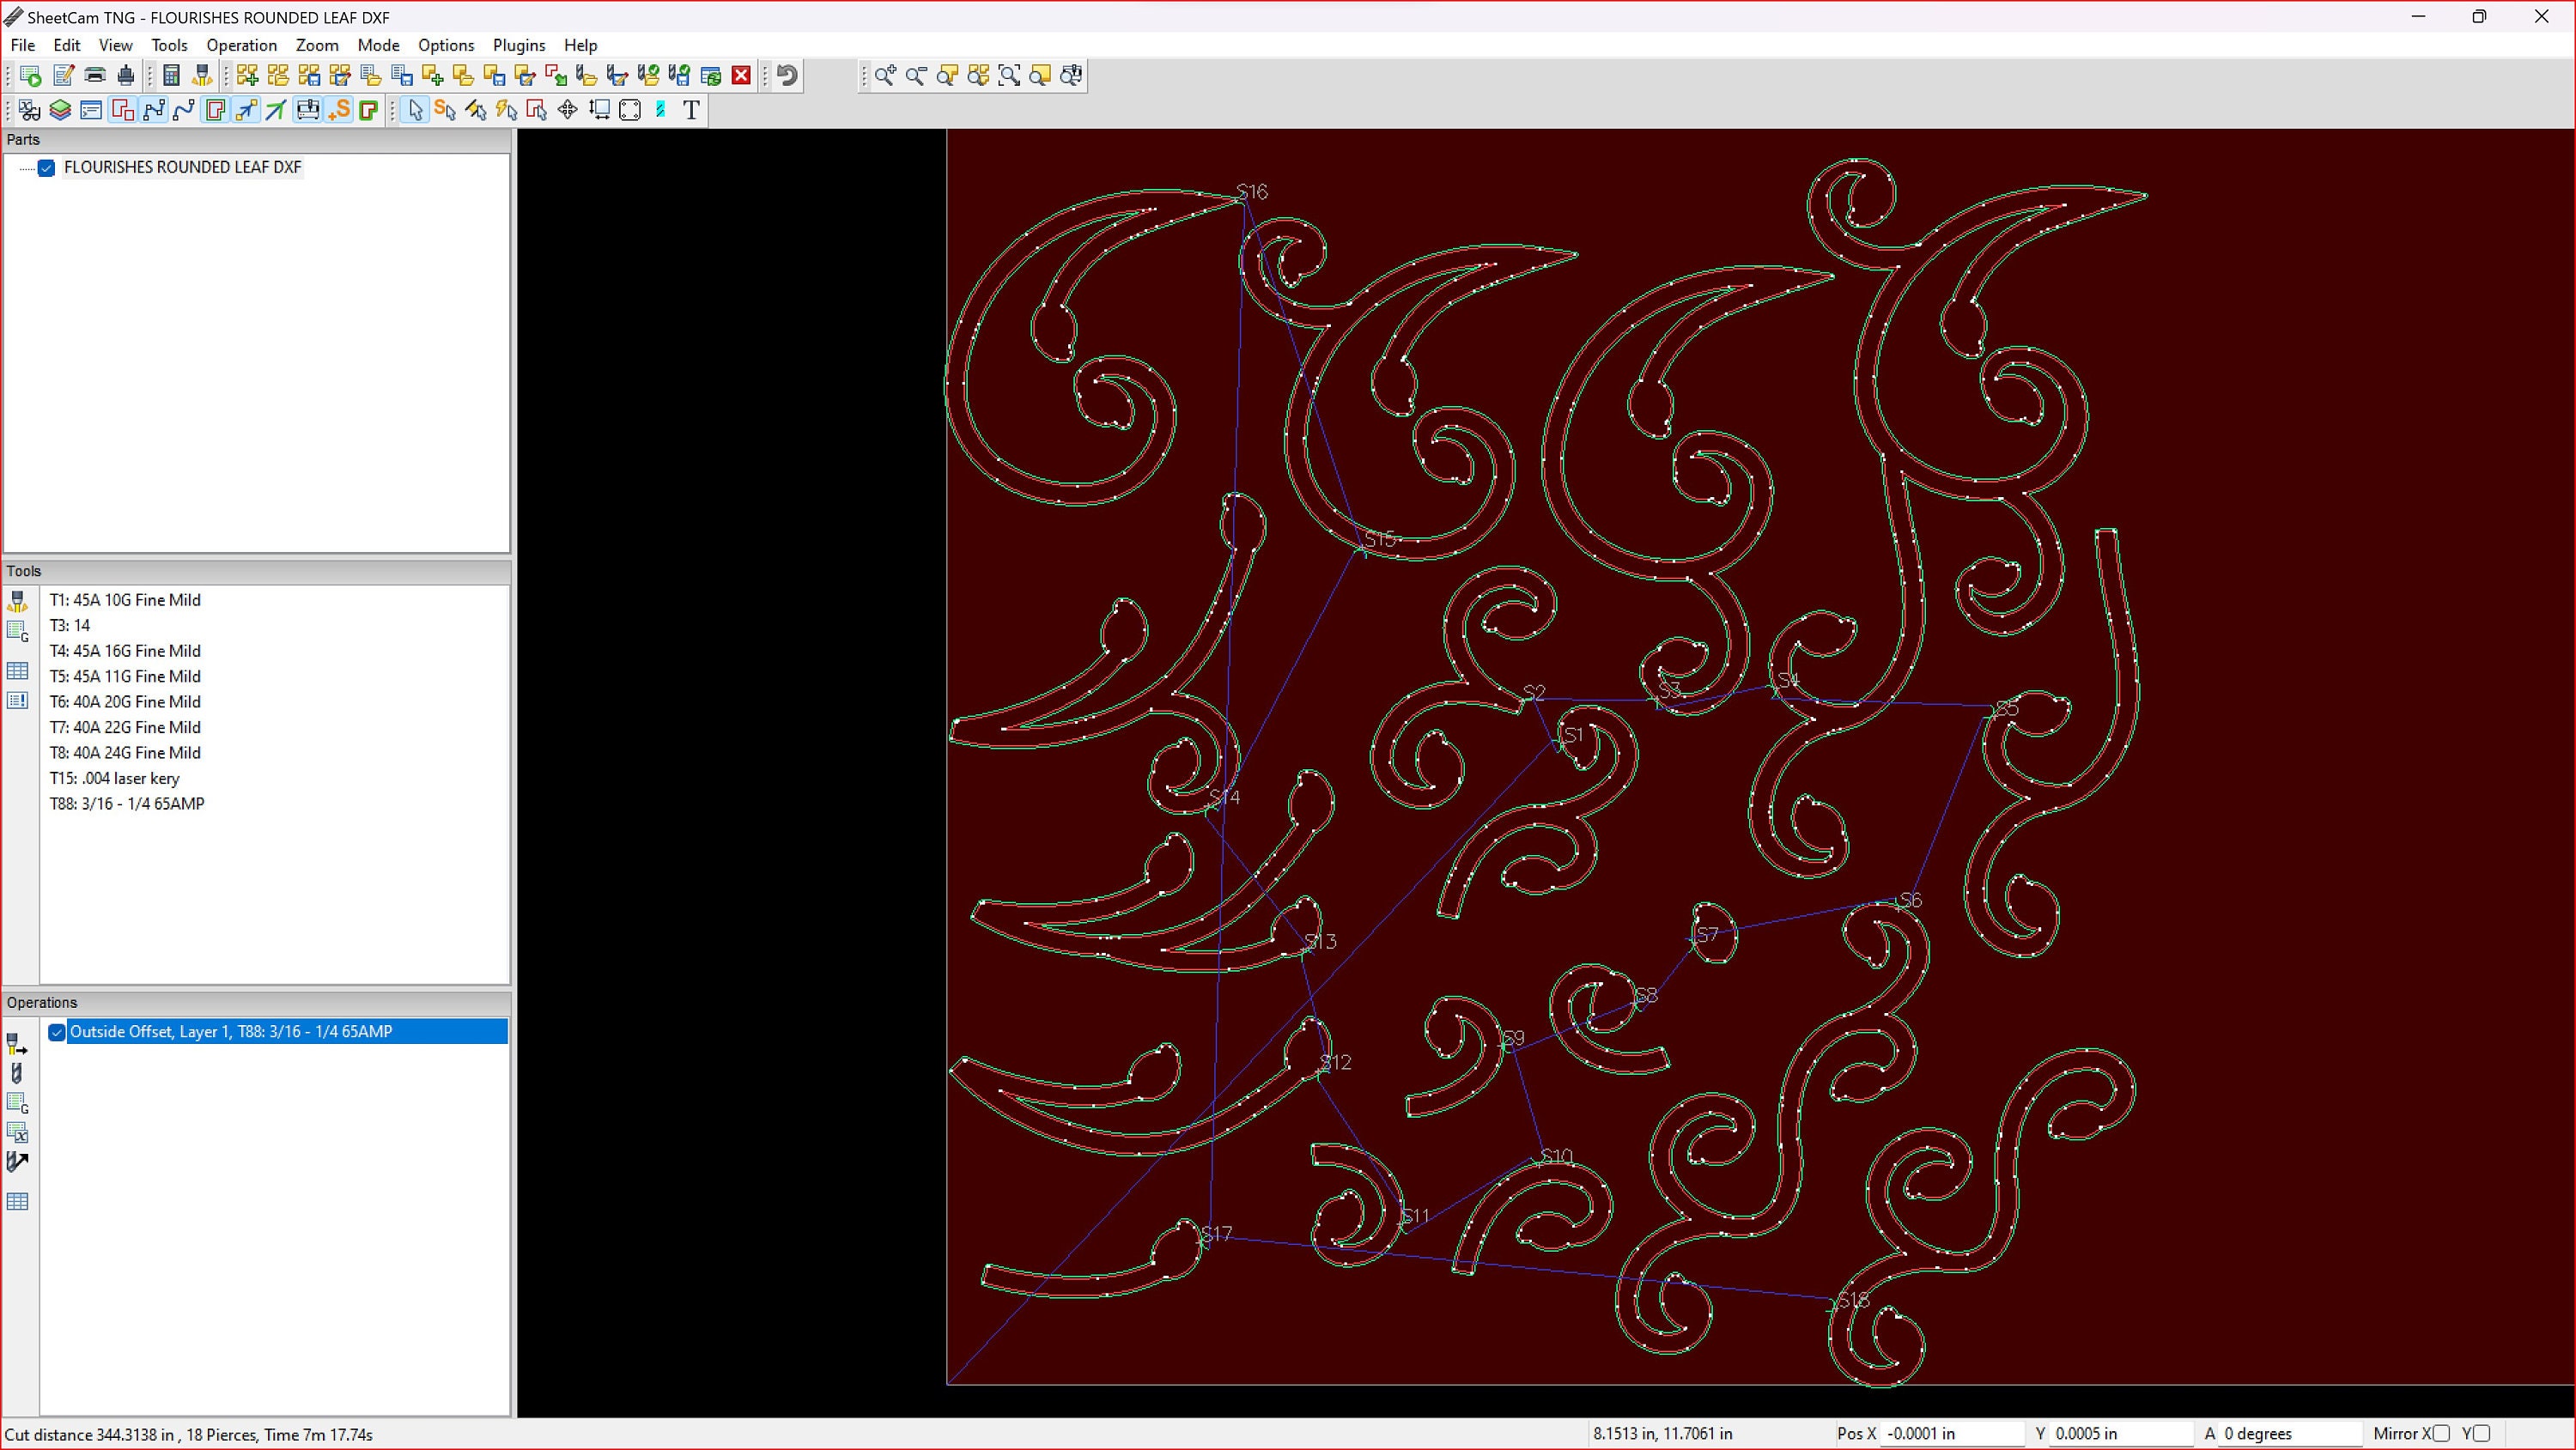
Task: Open the layers icon on the lower toolbar
Action: 60,110
